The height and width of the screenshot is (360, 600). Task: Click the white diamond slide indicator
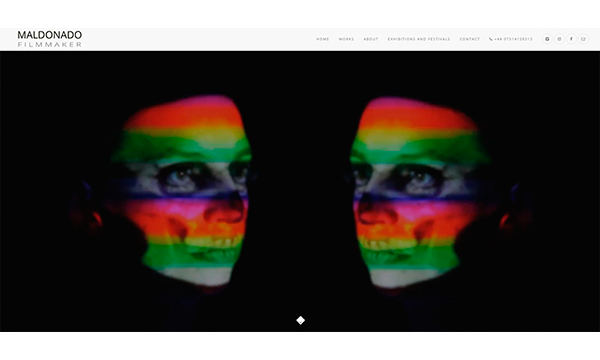click(x=300, y=320)
